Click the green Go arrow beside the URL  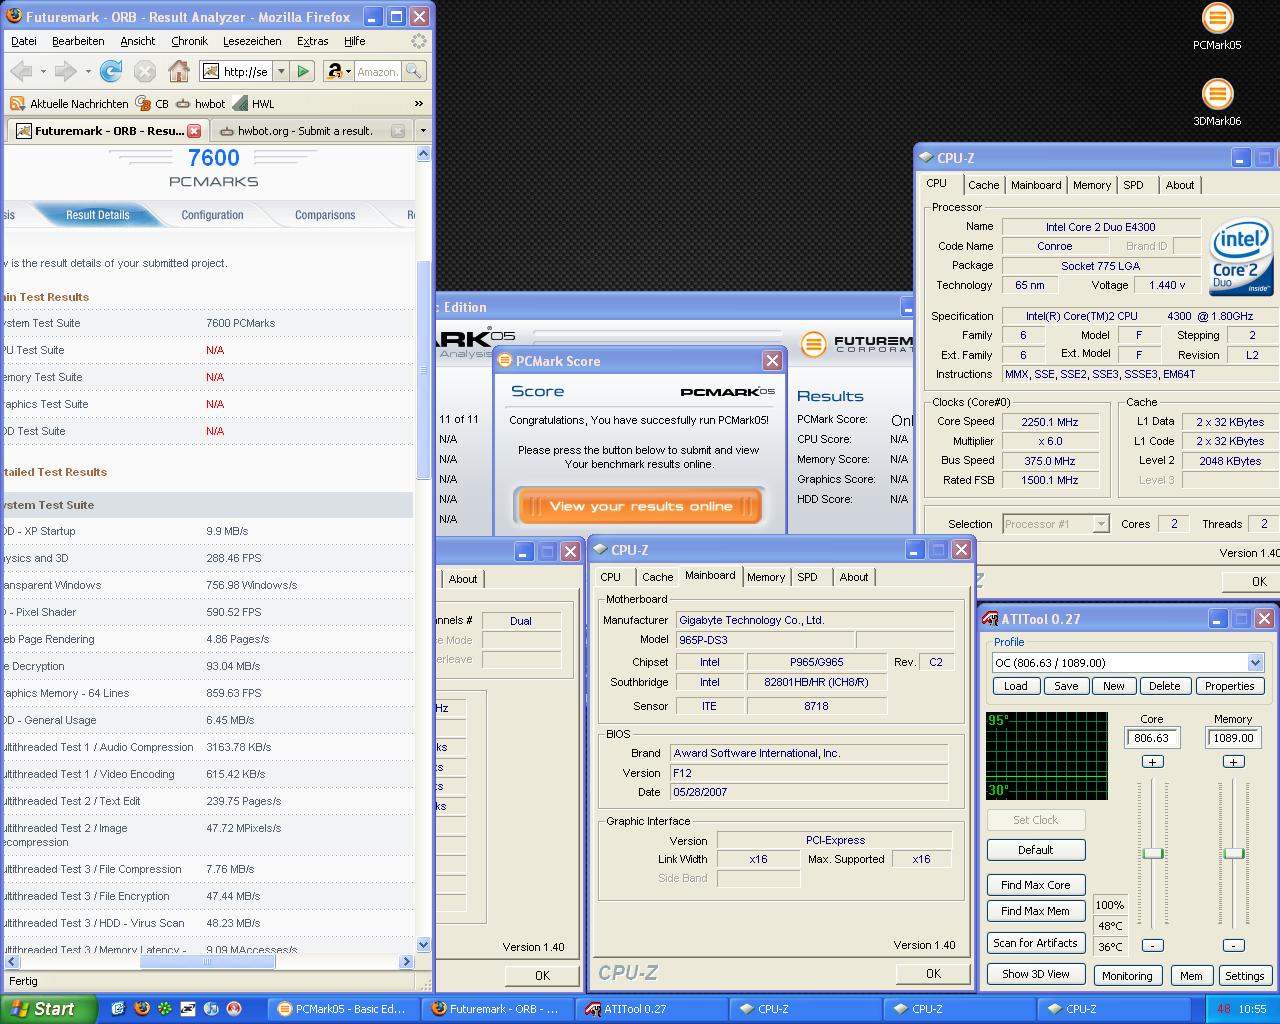coord(303,71)
